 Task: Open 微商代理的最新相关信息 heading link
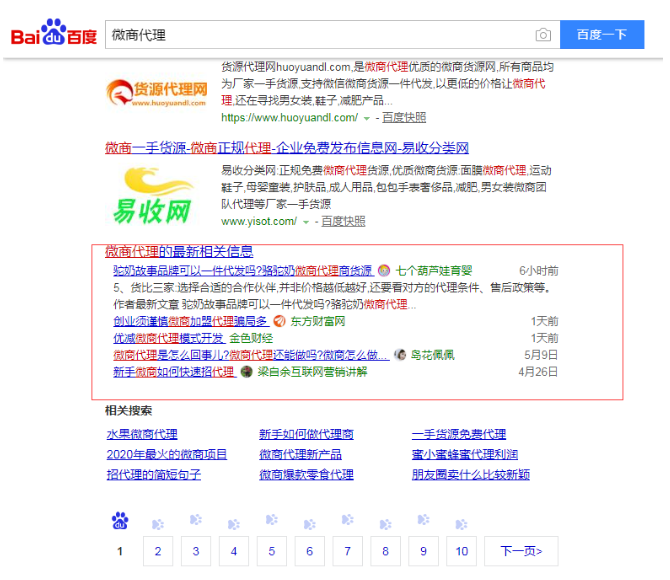179,251
